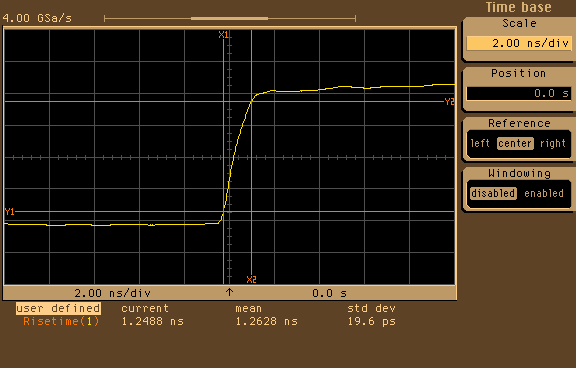Click the memory bar highlighted window segment
Image resolution: width=576 pixels, height=368 pixels.
[x=230, y=18]
